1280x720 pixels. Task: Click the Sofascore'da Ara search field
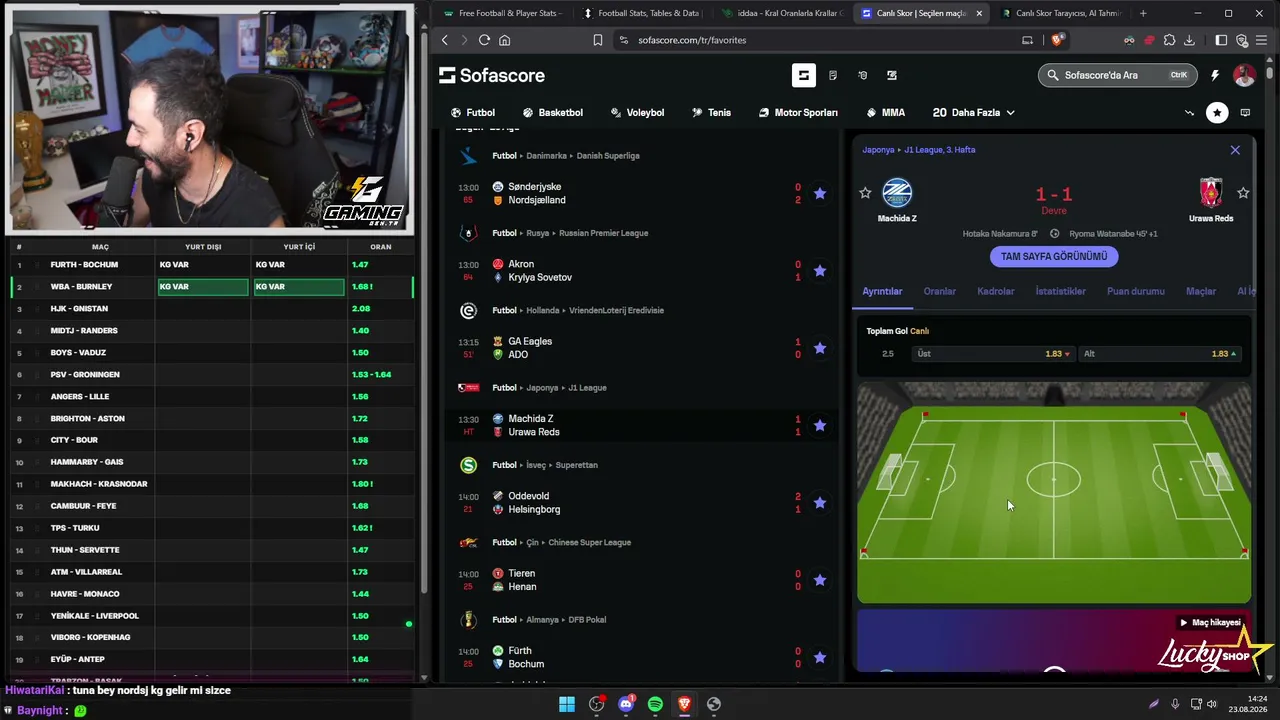point(1118,75)
